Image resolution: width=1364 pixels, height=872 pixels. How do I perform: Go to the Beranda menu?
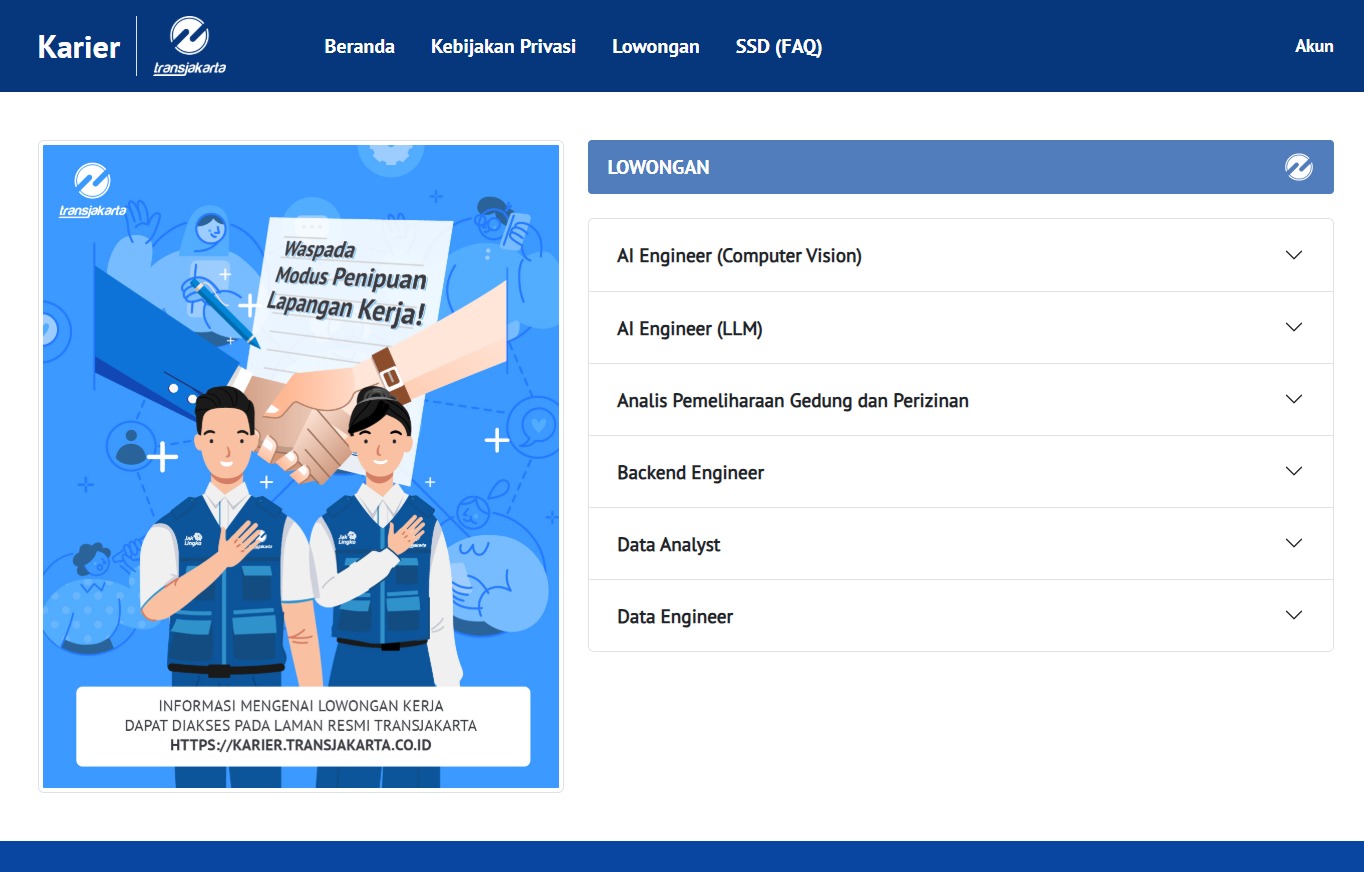point(359,46)
